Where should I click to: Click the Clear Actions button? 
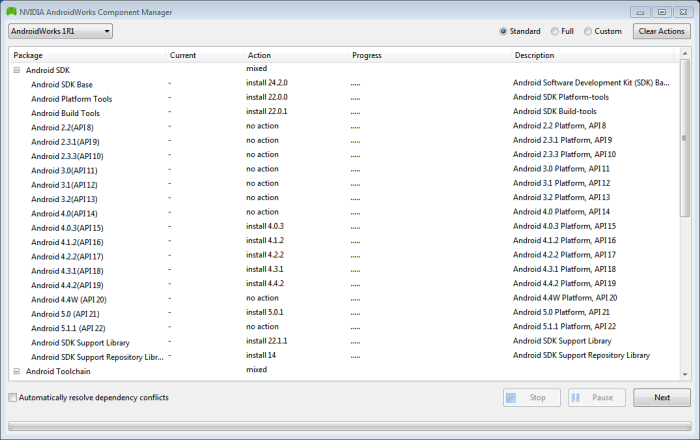point(661,31)
